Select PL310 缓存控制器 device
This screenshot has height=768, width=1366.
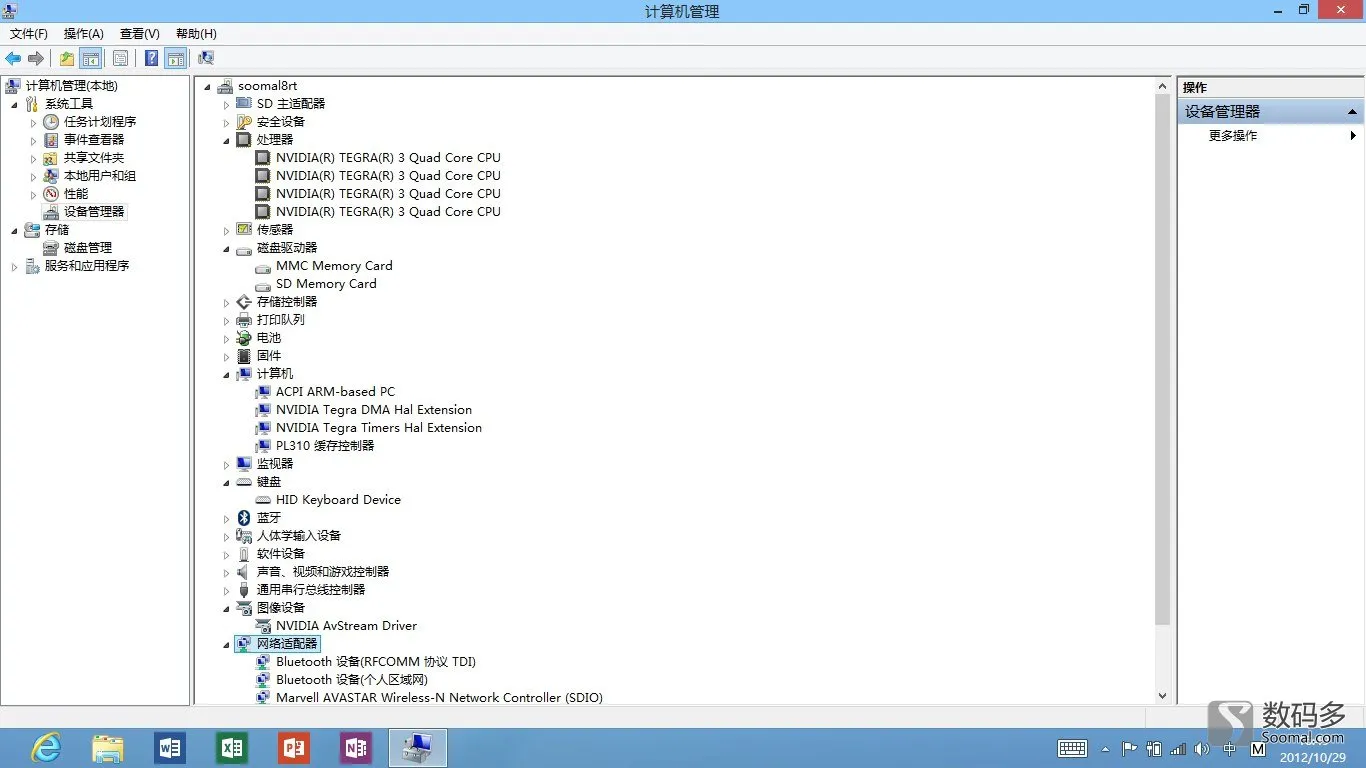pos(325,446)
